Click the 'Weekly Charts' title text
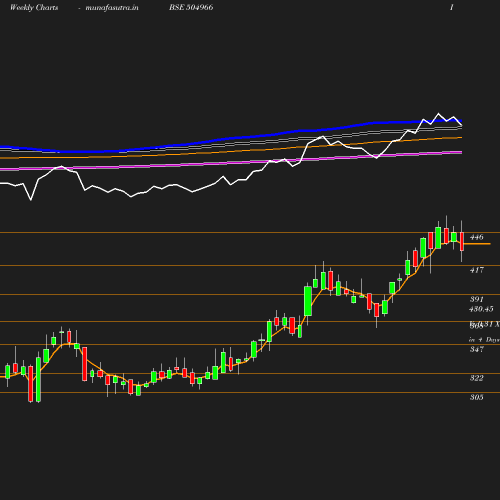This screenshot has width=500, height=500. pyautogui.click(x=34, y=8)
